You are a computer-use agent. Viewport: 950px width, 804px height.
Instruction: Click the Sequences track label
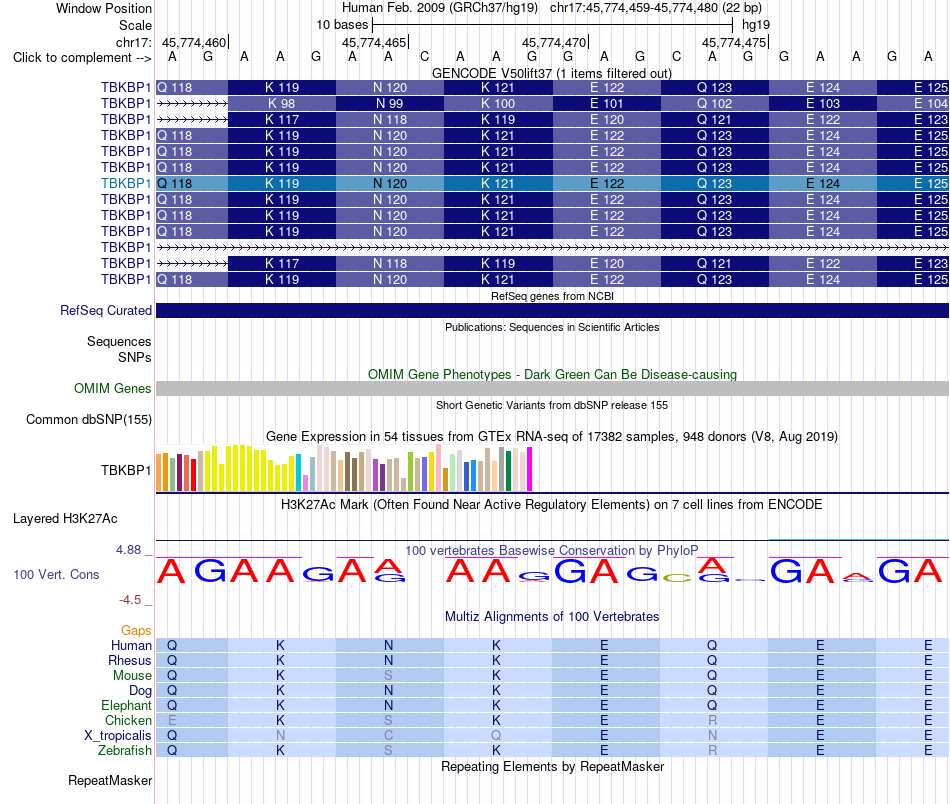click(x=119, y=341)
